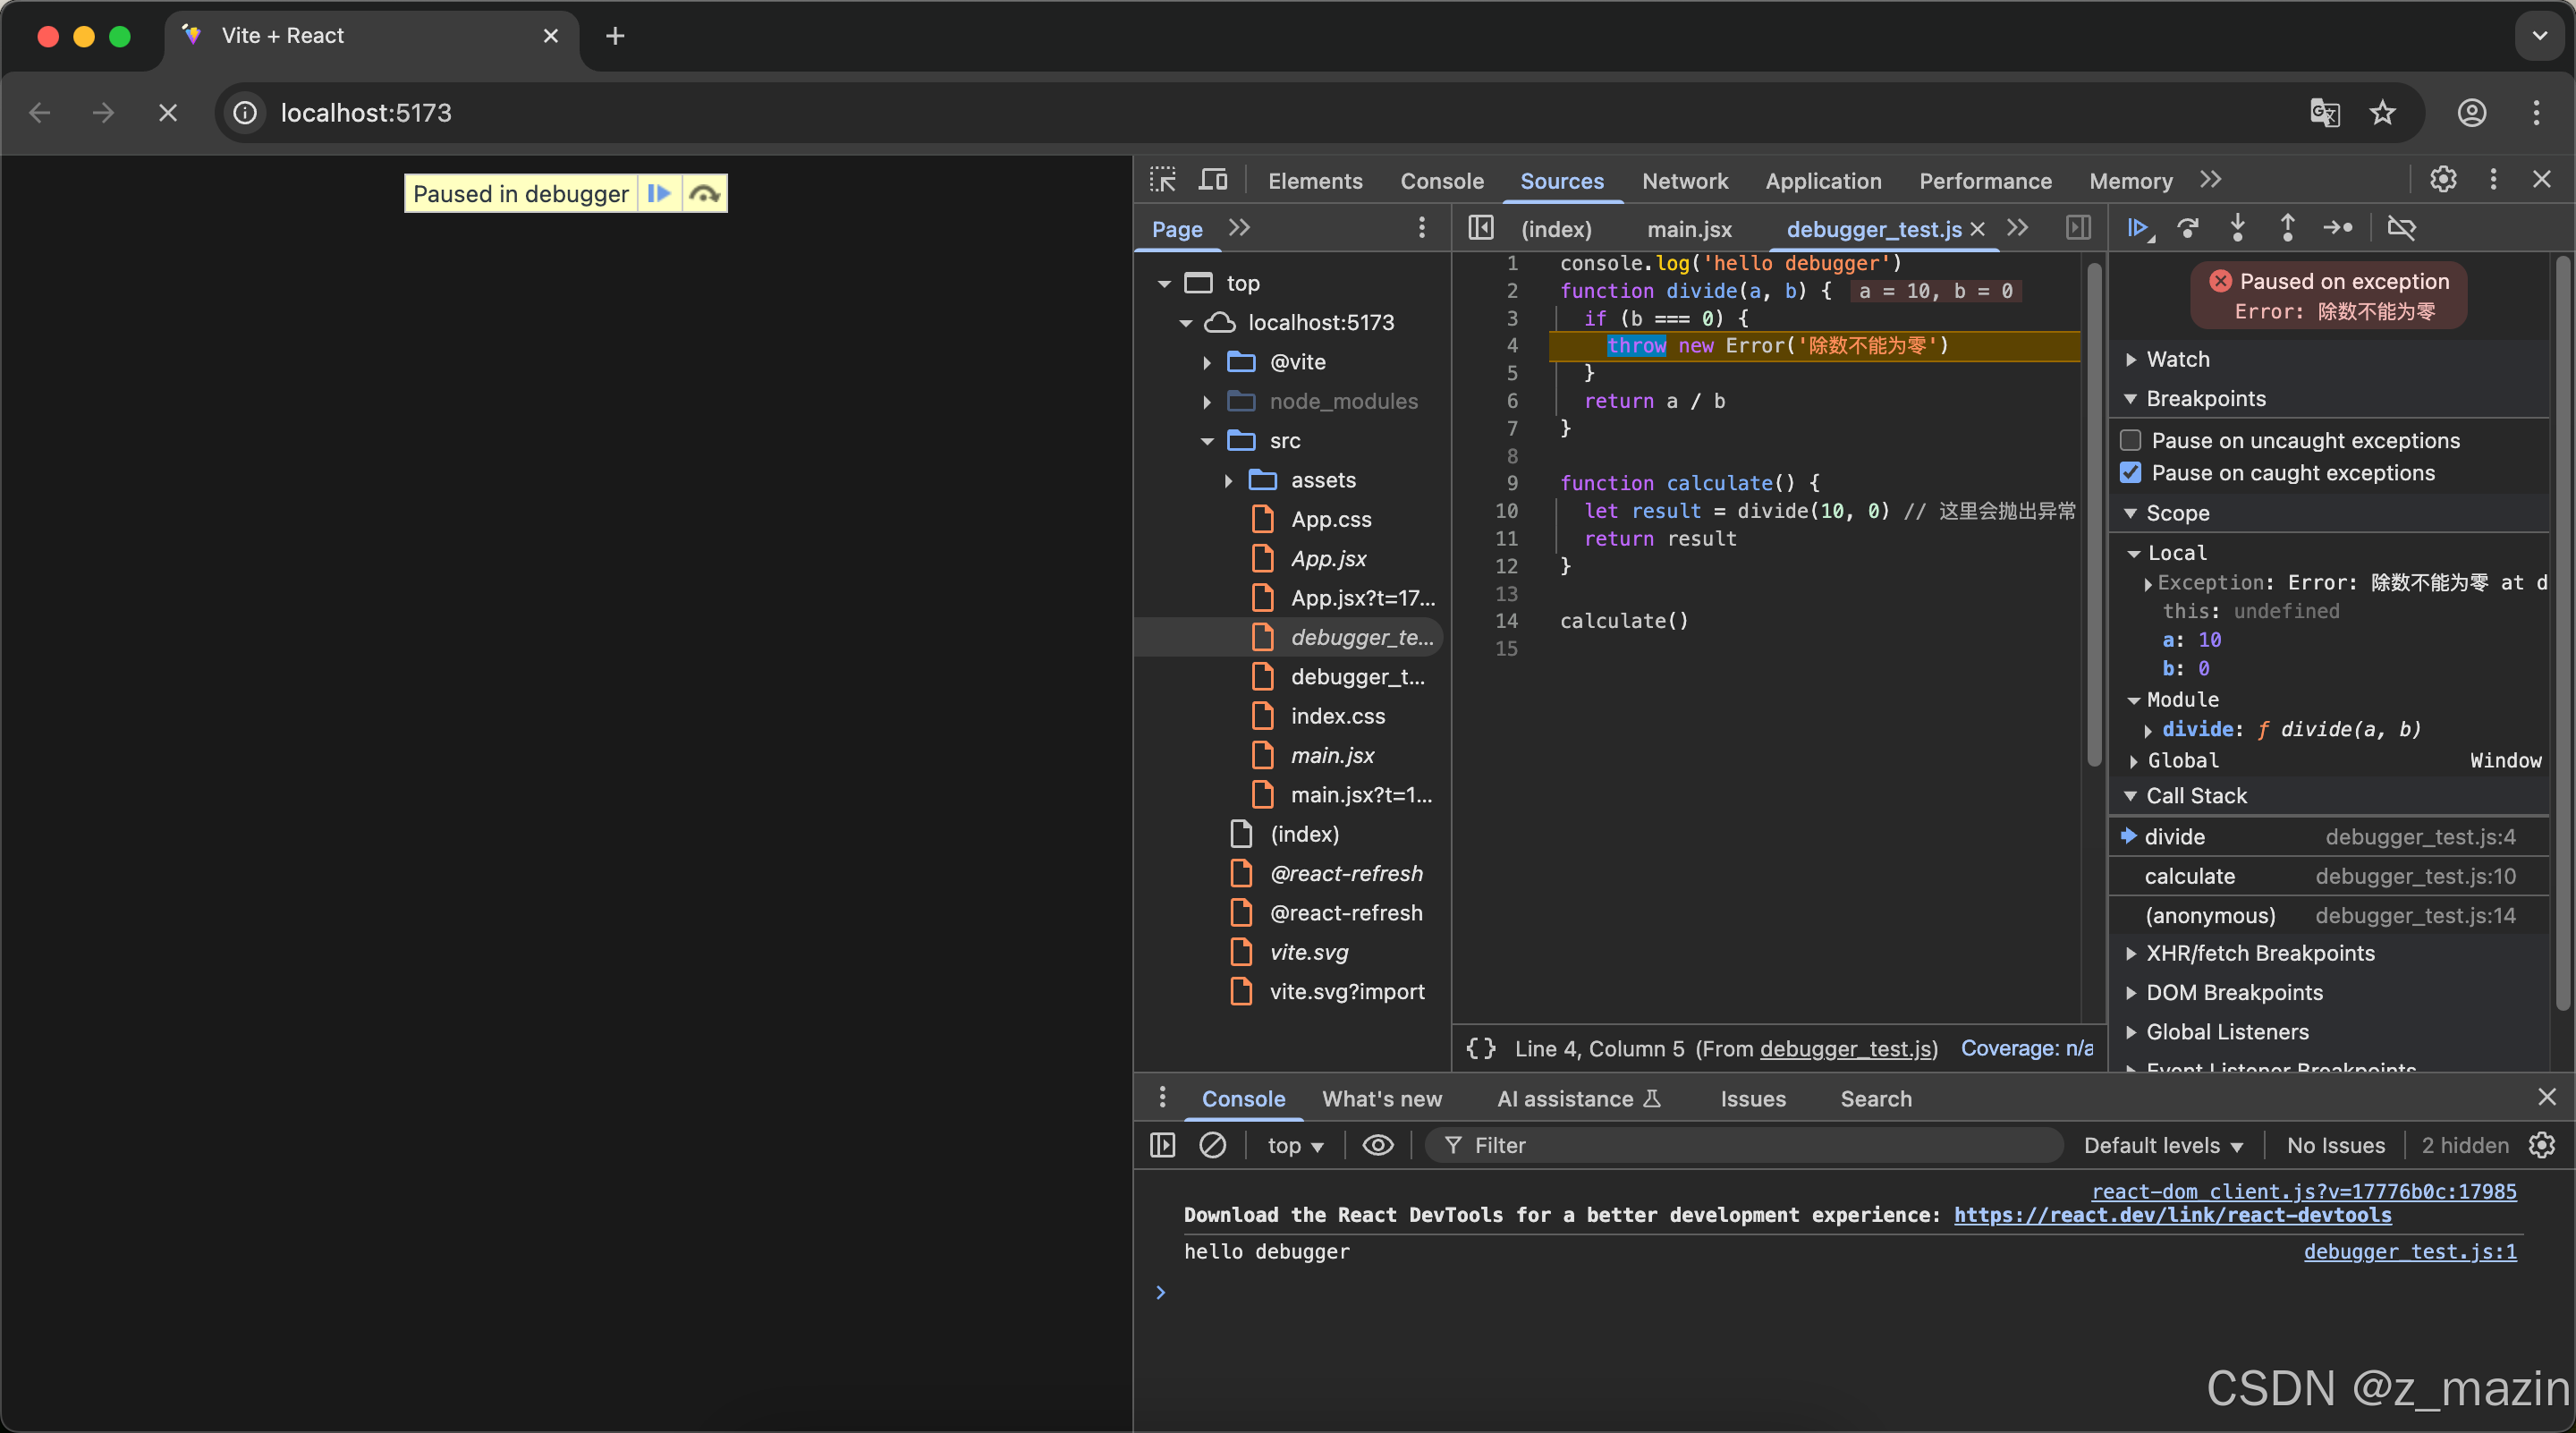Collapse the src folder
The image size is (2576, 1433).
click(x=1207, y=441)
